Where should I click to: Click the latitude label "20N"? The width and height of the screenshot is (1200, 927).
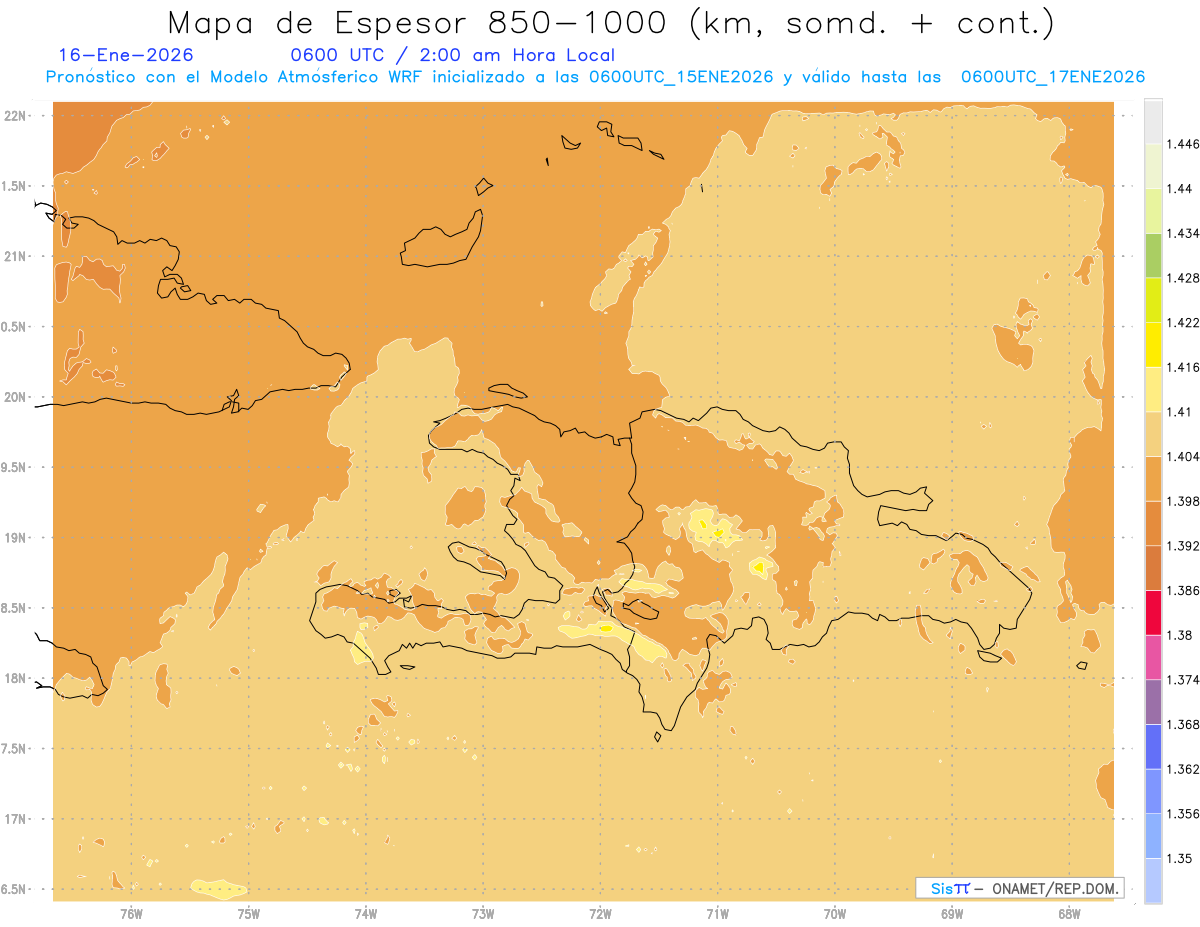pos(16,397)
